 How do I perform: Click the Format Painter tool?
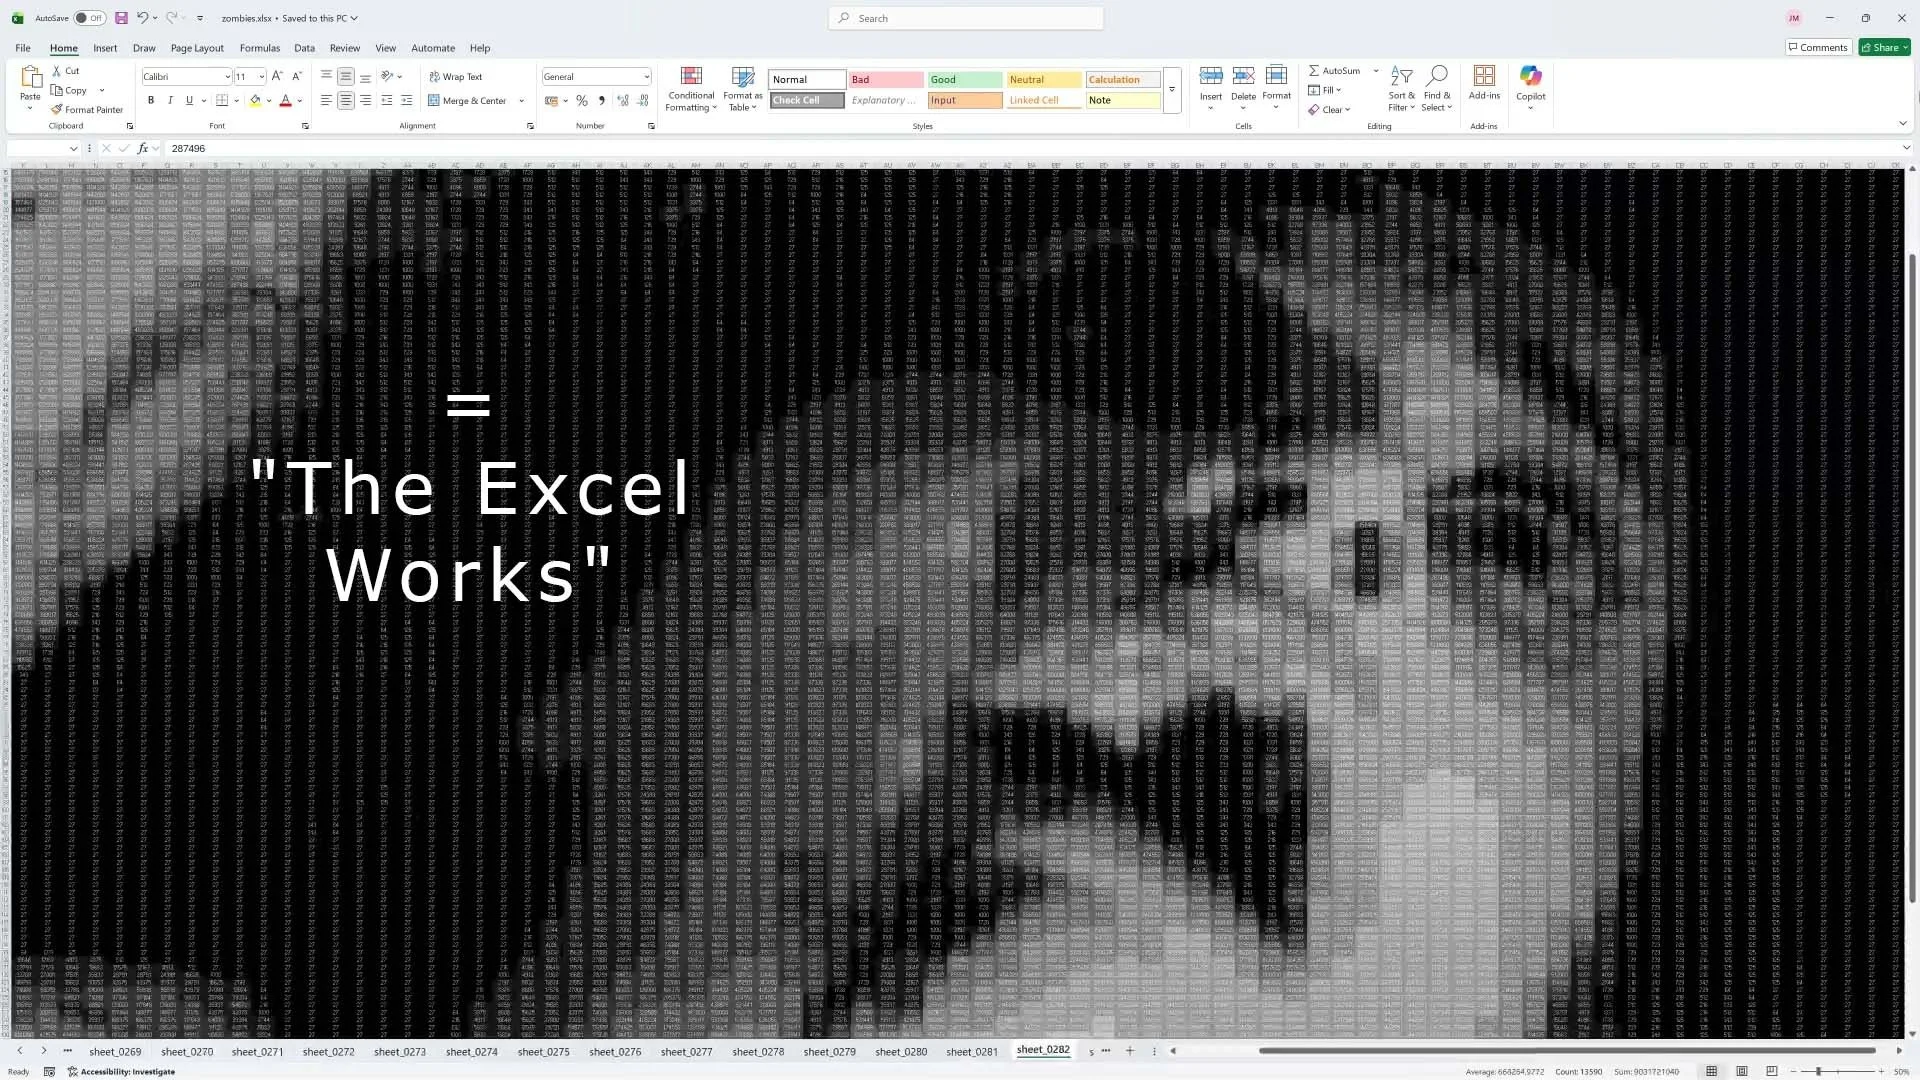[x=87, y=110]
